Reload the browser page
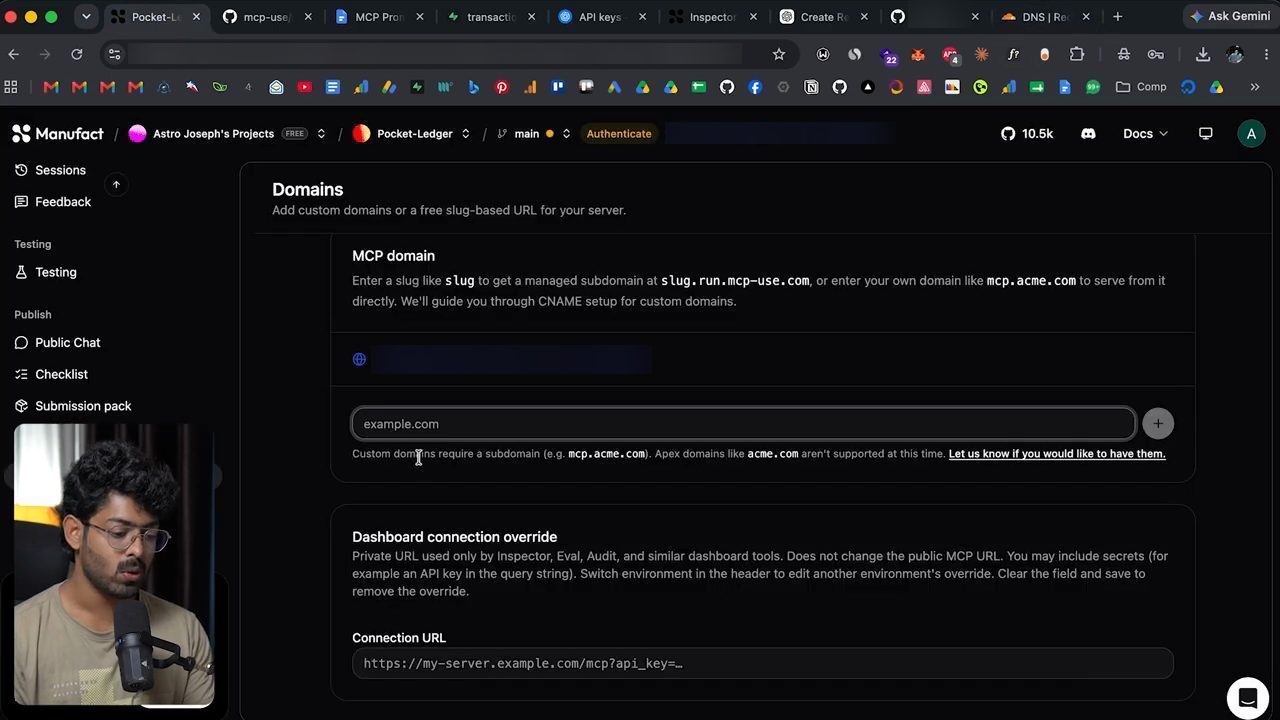1280x720 pixels. tap(77, 54)
